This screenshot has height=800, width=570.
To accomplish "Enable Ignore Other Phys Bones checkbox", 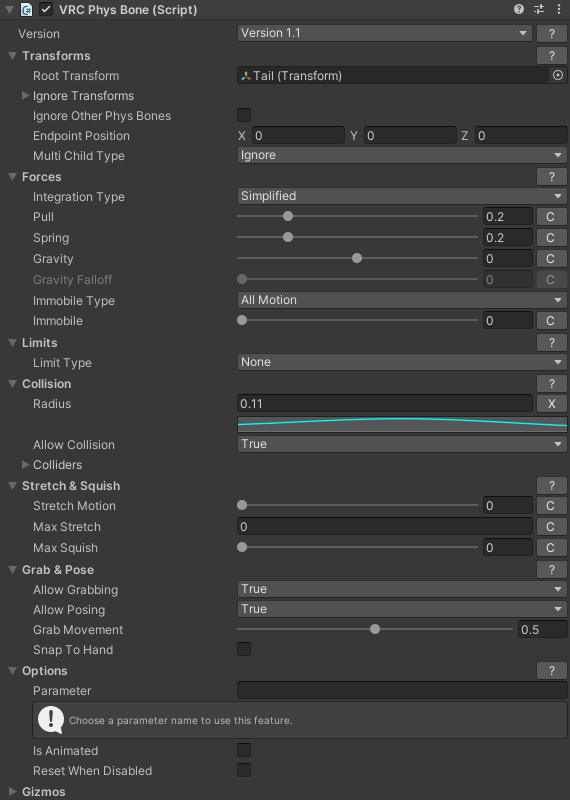I will click(244, 115).
